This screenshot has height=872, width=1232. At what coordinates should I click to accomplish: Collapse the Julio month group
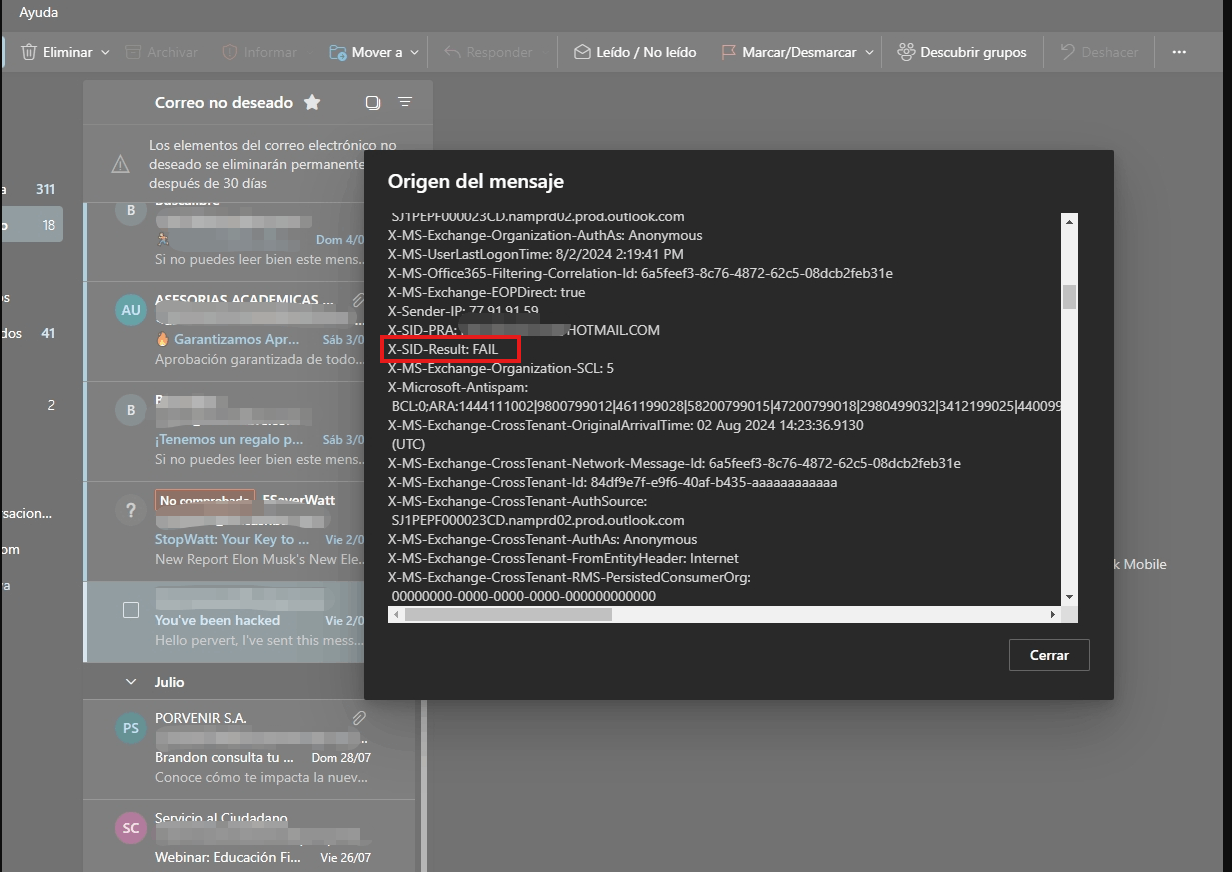pyautogui.click(x=131, y=682)
